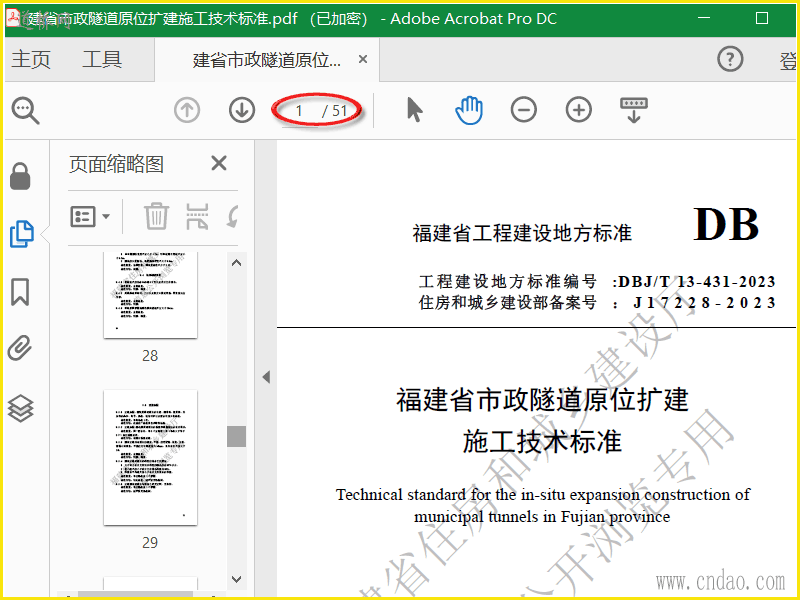Open the search/find text tool
This screenshot has height=600, width=800.
point(26,110)
